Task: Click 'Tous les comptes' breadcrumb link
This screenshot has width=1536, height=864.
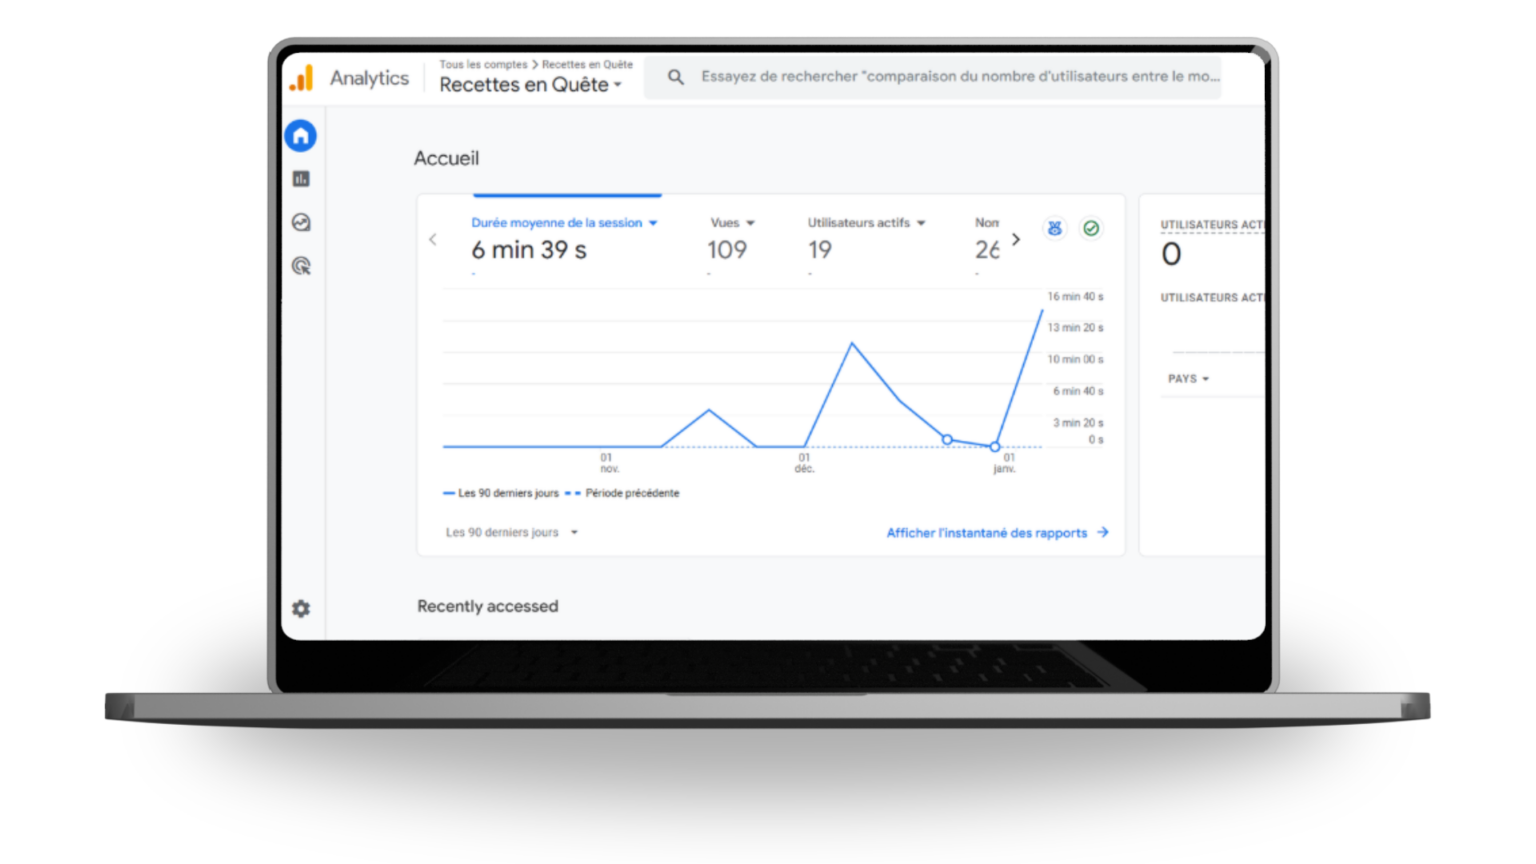Action: coord(483,64)
